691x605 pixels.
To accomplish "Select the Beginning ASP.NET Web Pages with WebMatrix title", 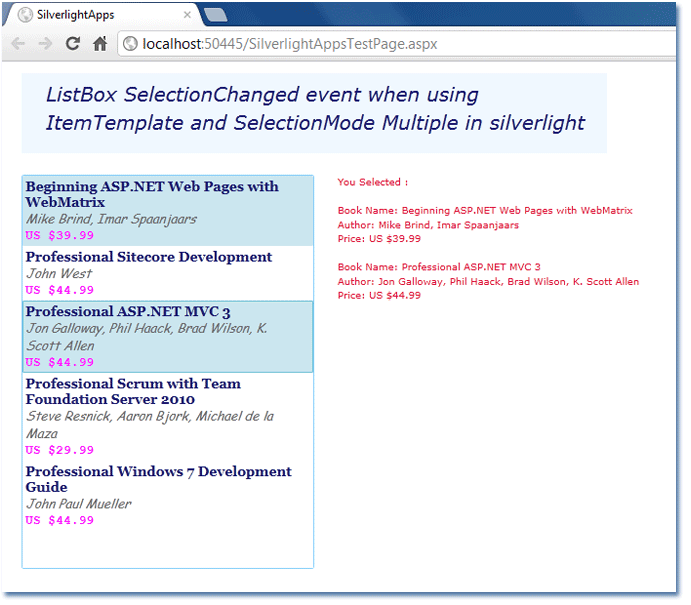I will (x=152, y=194).
